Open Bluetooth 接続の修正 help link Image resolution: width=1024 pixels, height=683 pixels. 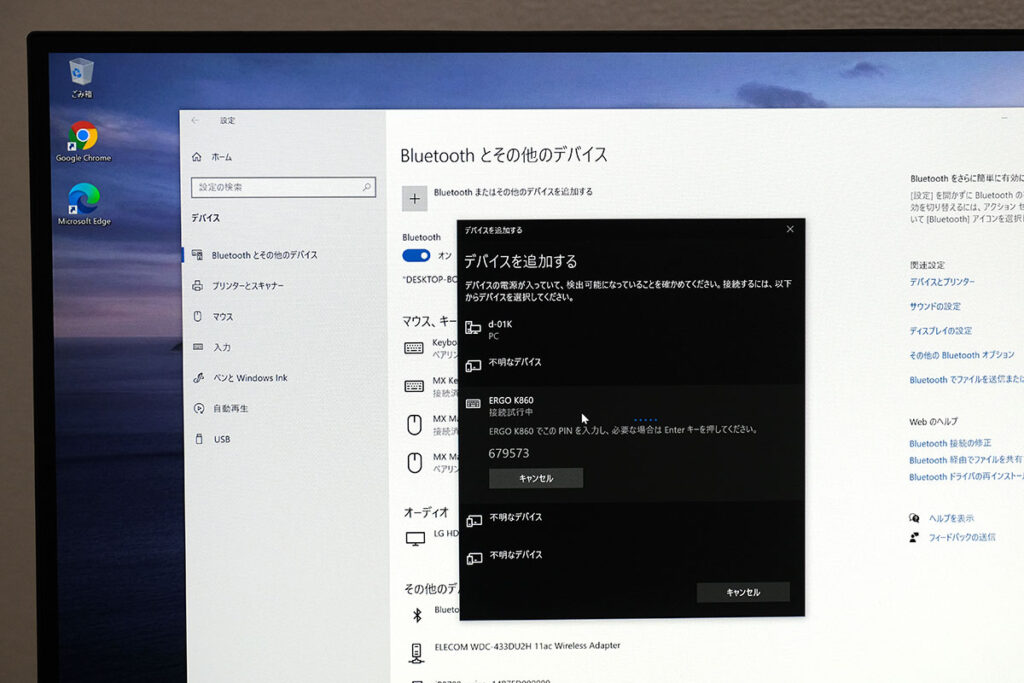click(950, 443)
